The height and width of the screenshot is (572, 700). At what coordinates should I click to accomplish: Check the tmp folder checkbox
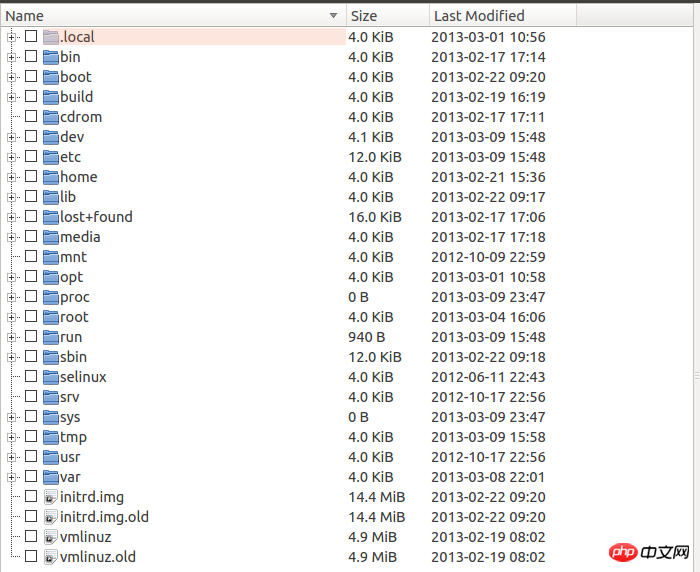tap(31, 436)
